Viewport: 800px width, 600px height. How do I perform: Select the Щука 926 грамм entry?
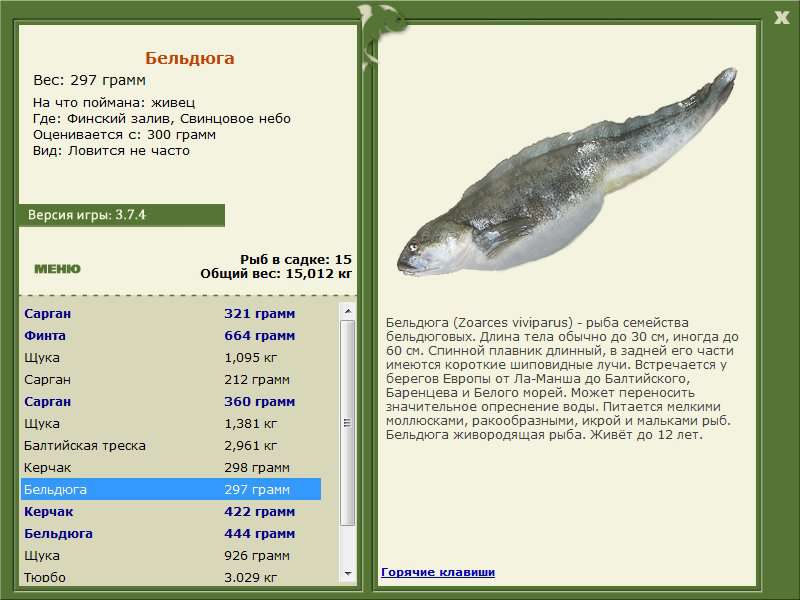(170, 555)
